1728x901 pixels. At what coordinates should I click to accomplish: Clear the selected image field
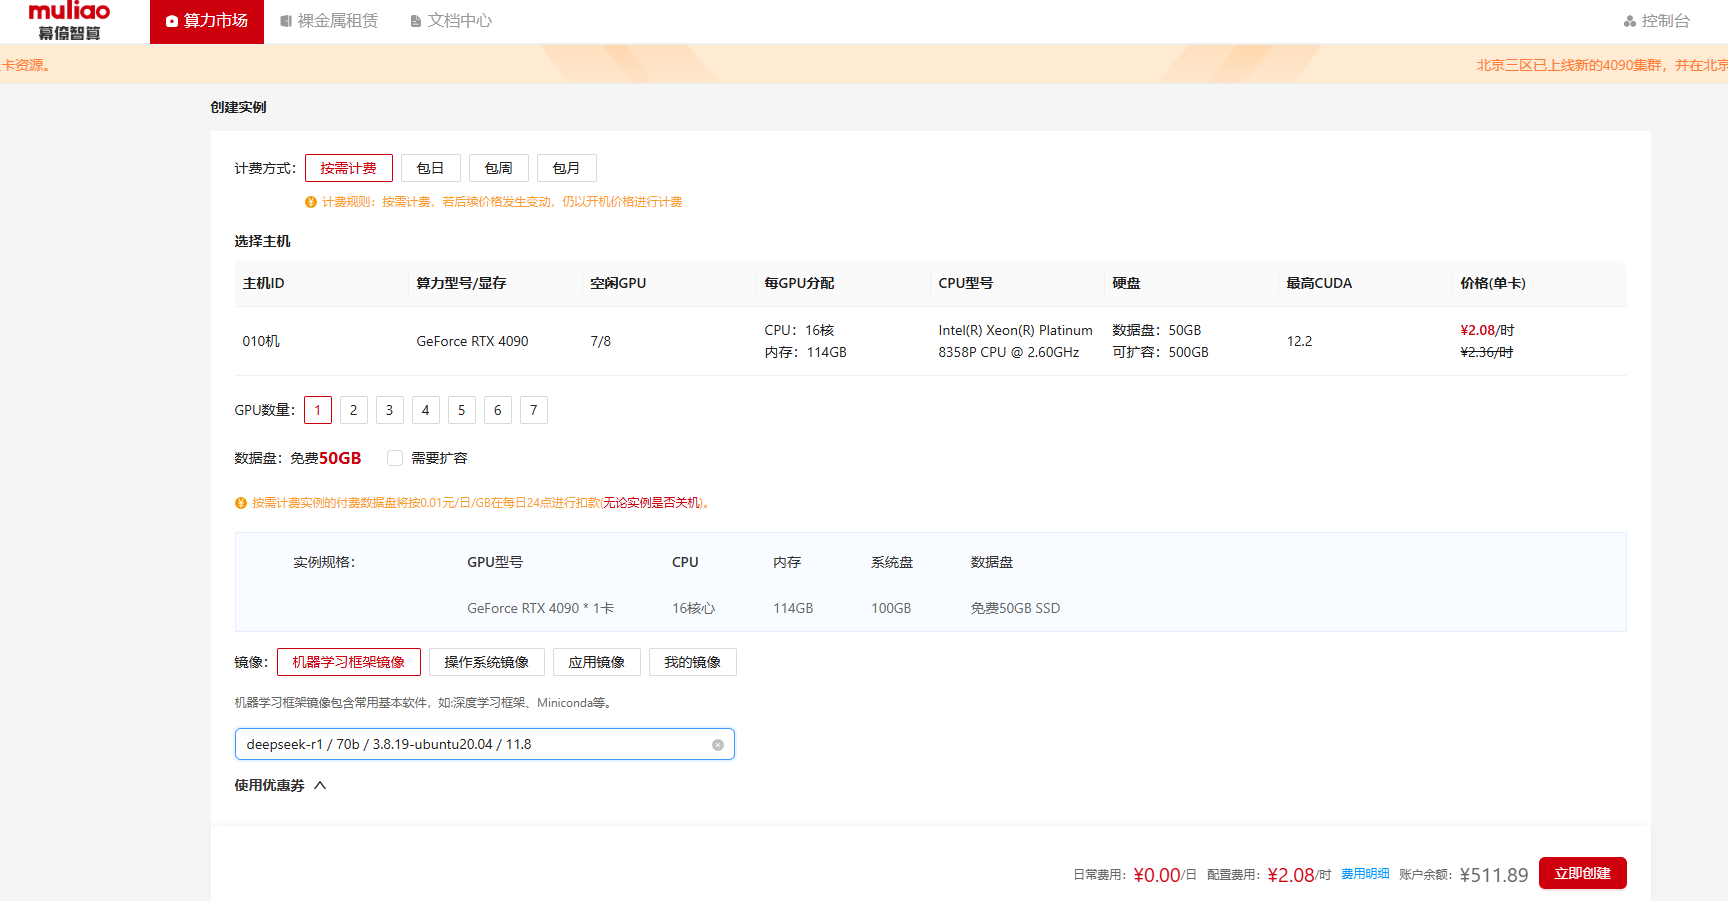tap(718, 745)
